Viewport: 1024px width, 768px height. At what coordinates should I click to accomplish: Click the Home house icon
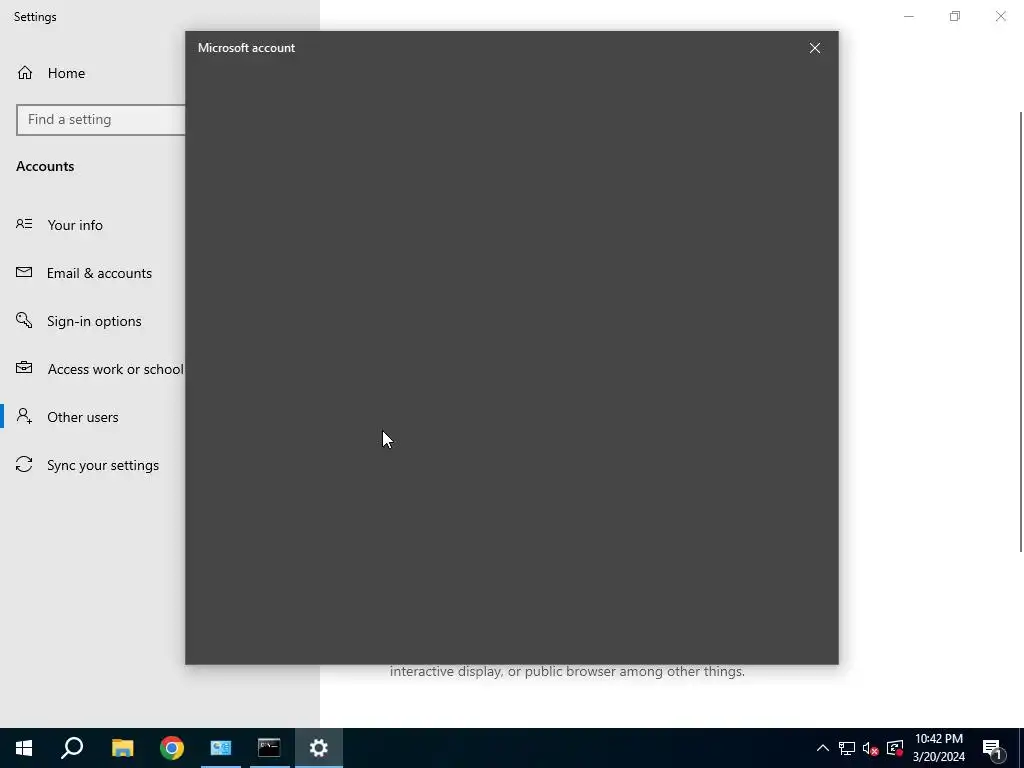25,72
